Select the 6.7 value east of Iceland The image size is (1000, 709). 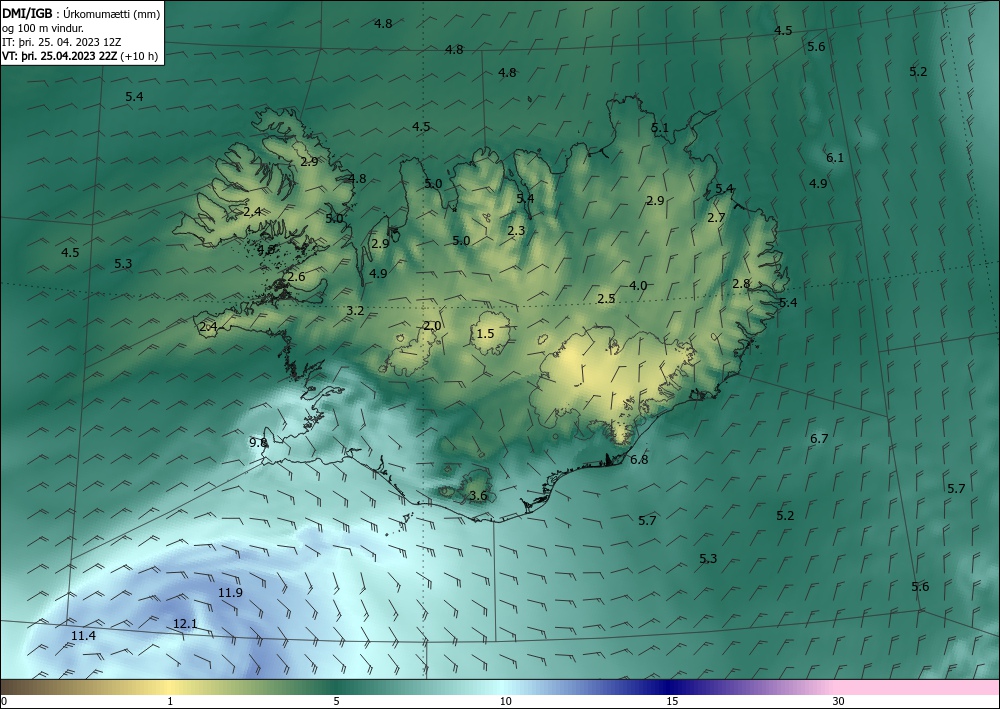coord(819,439)
